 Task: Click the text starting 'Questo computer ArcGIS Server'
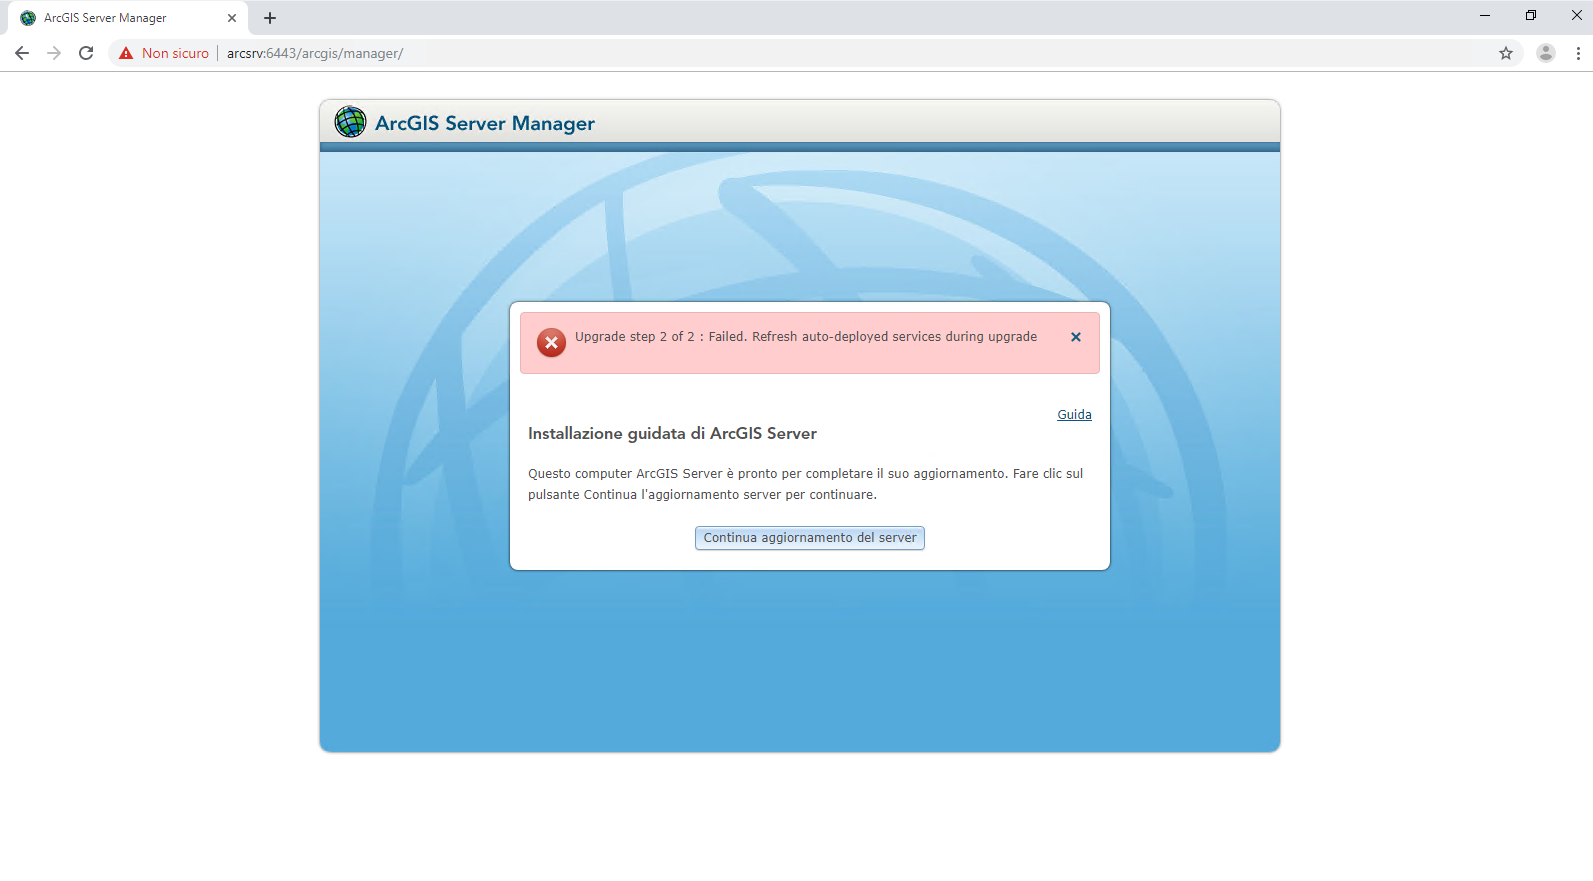coord(806,484)
